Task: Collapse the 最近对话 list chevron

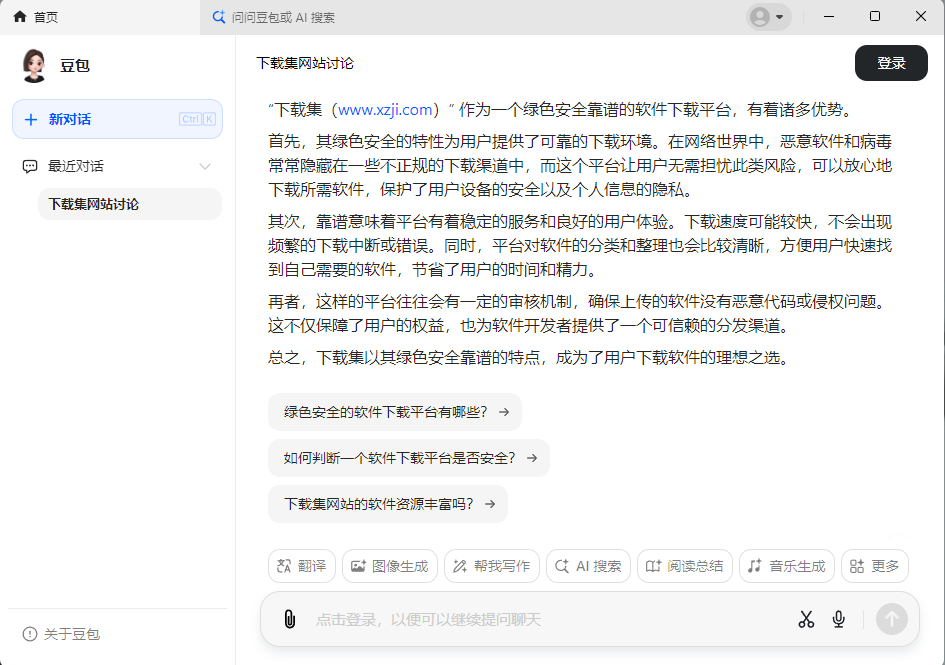Action: click(205, 166)
